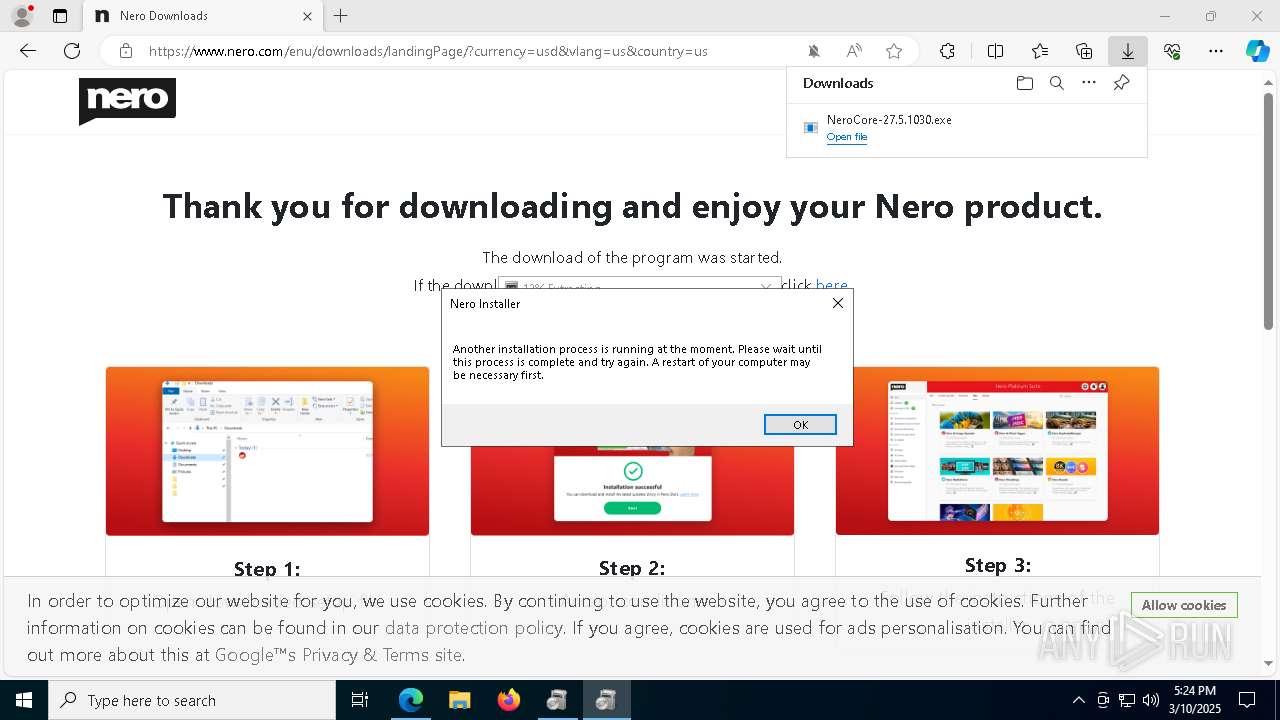Click the address bar URL
The image size is (1280, 720).
428,51
